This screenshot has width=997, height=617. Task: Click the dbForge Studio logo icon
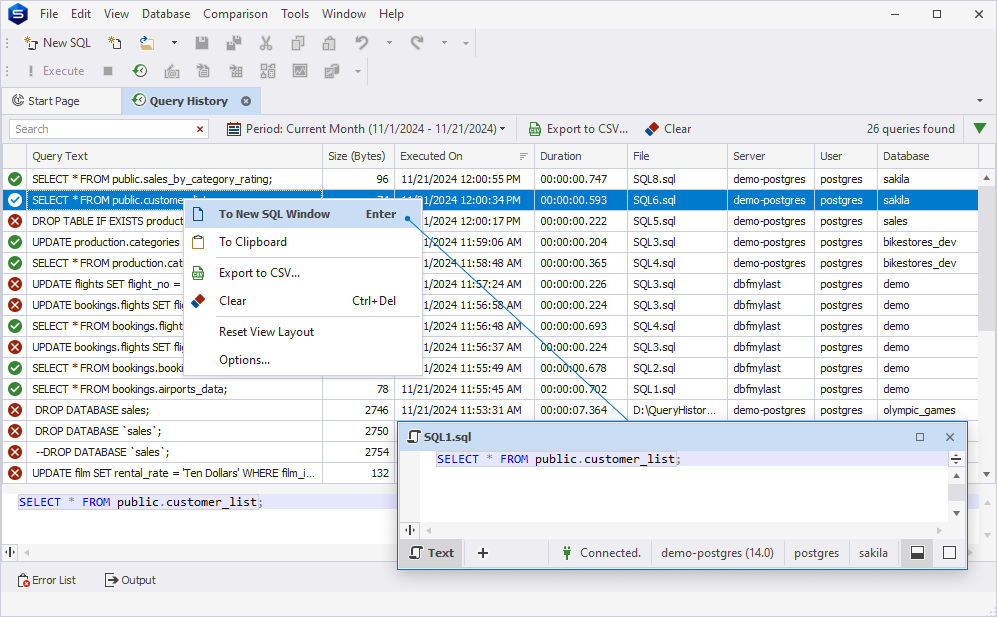pyautogui.click(x=18, y=13)
